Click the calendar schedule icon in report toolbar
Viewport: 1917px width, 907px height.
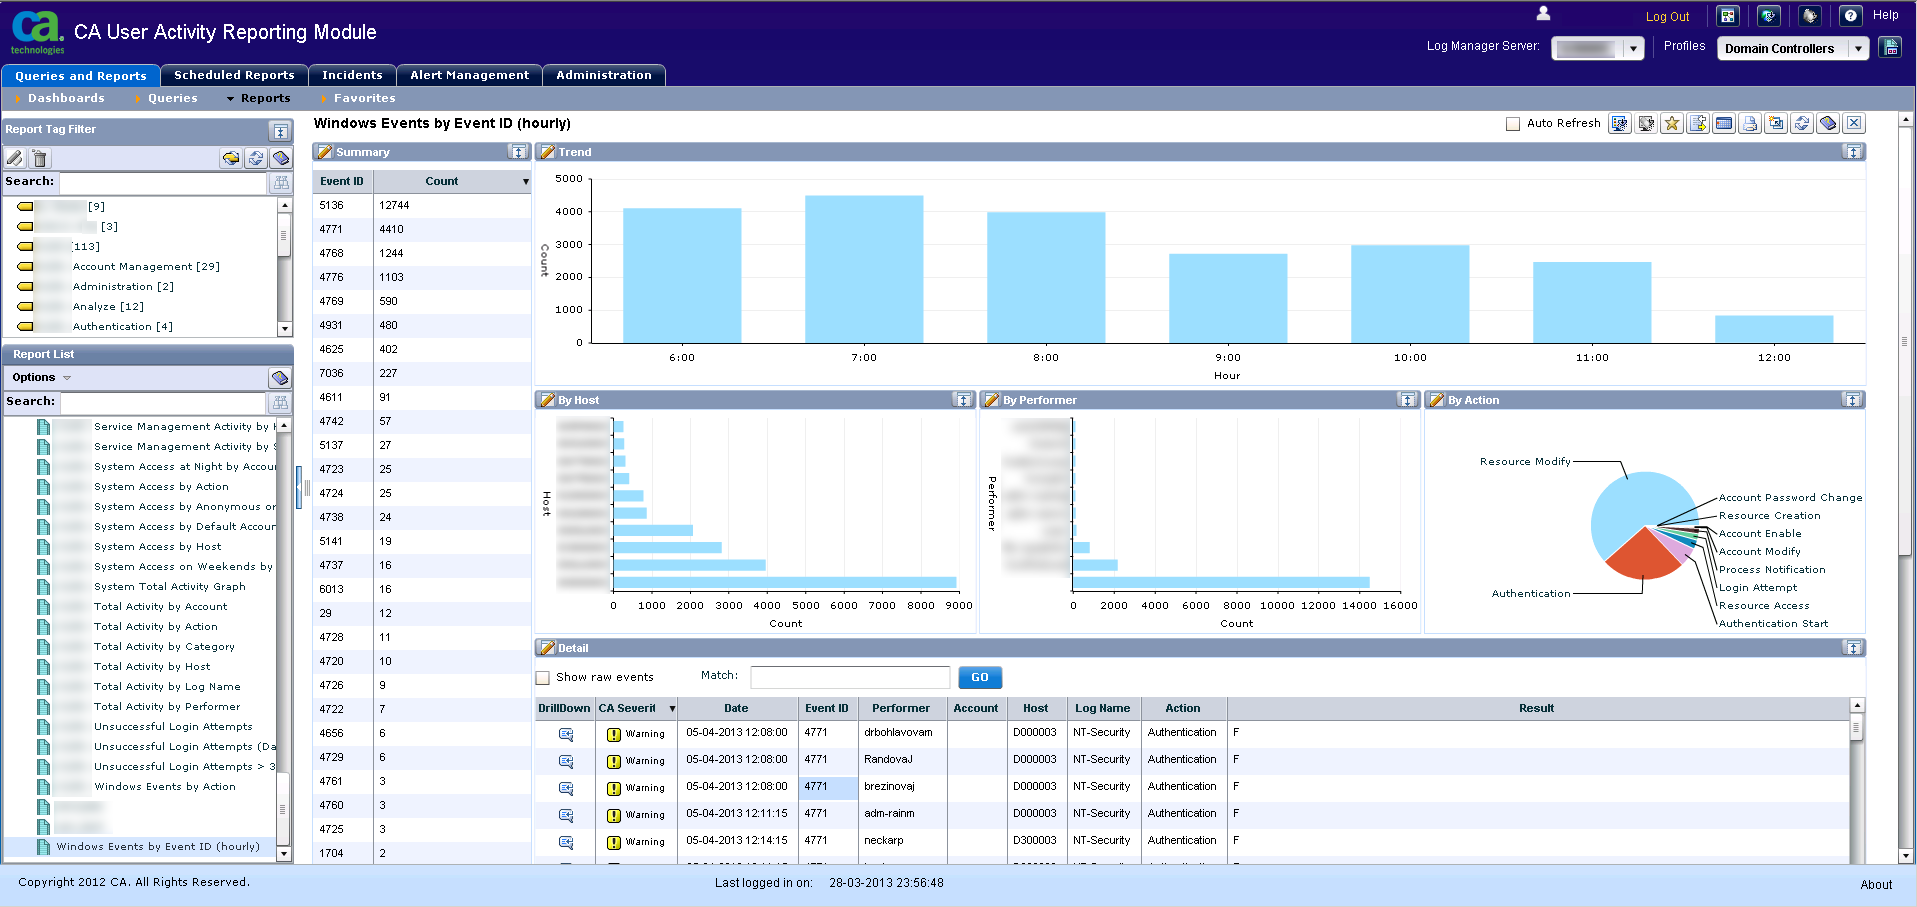1724,123
